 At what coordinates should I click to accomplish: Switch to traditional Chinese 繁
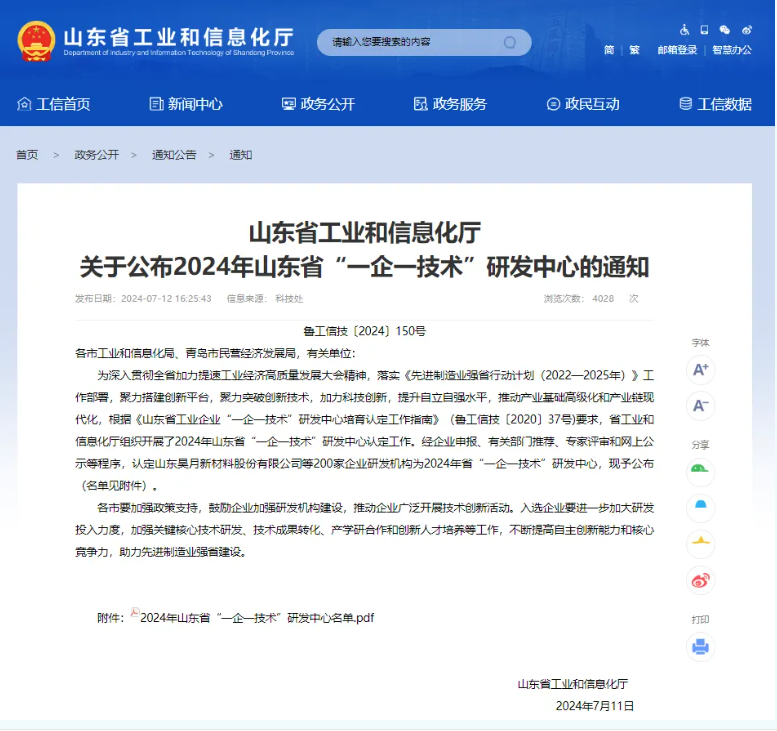coord(634,50)
